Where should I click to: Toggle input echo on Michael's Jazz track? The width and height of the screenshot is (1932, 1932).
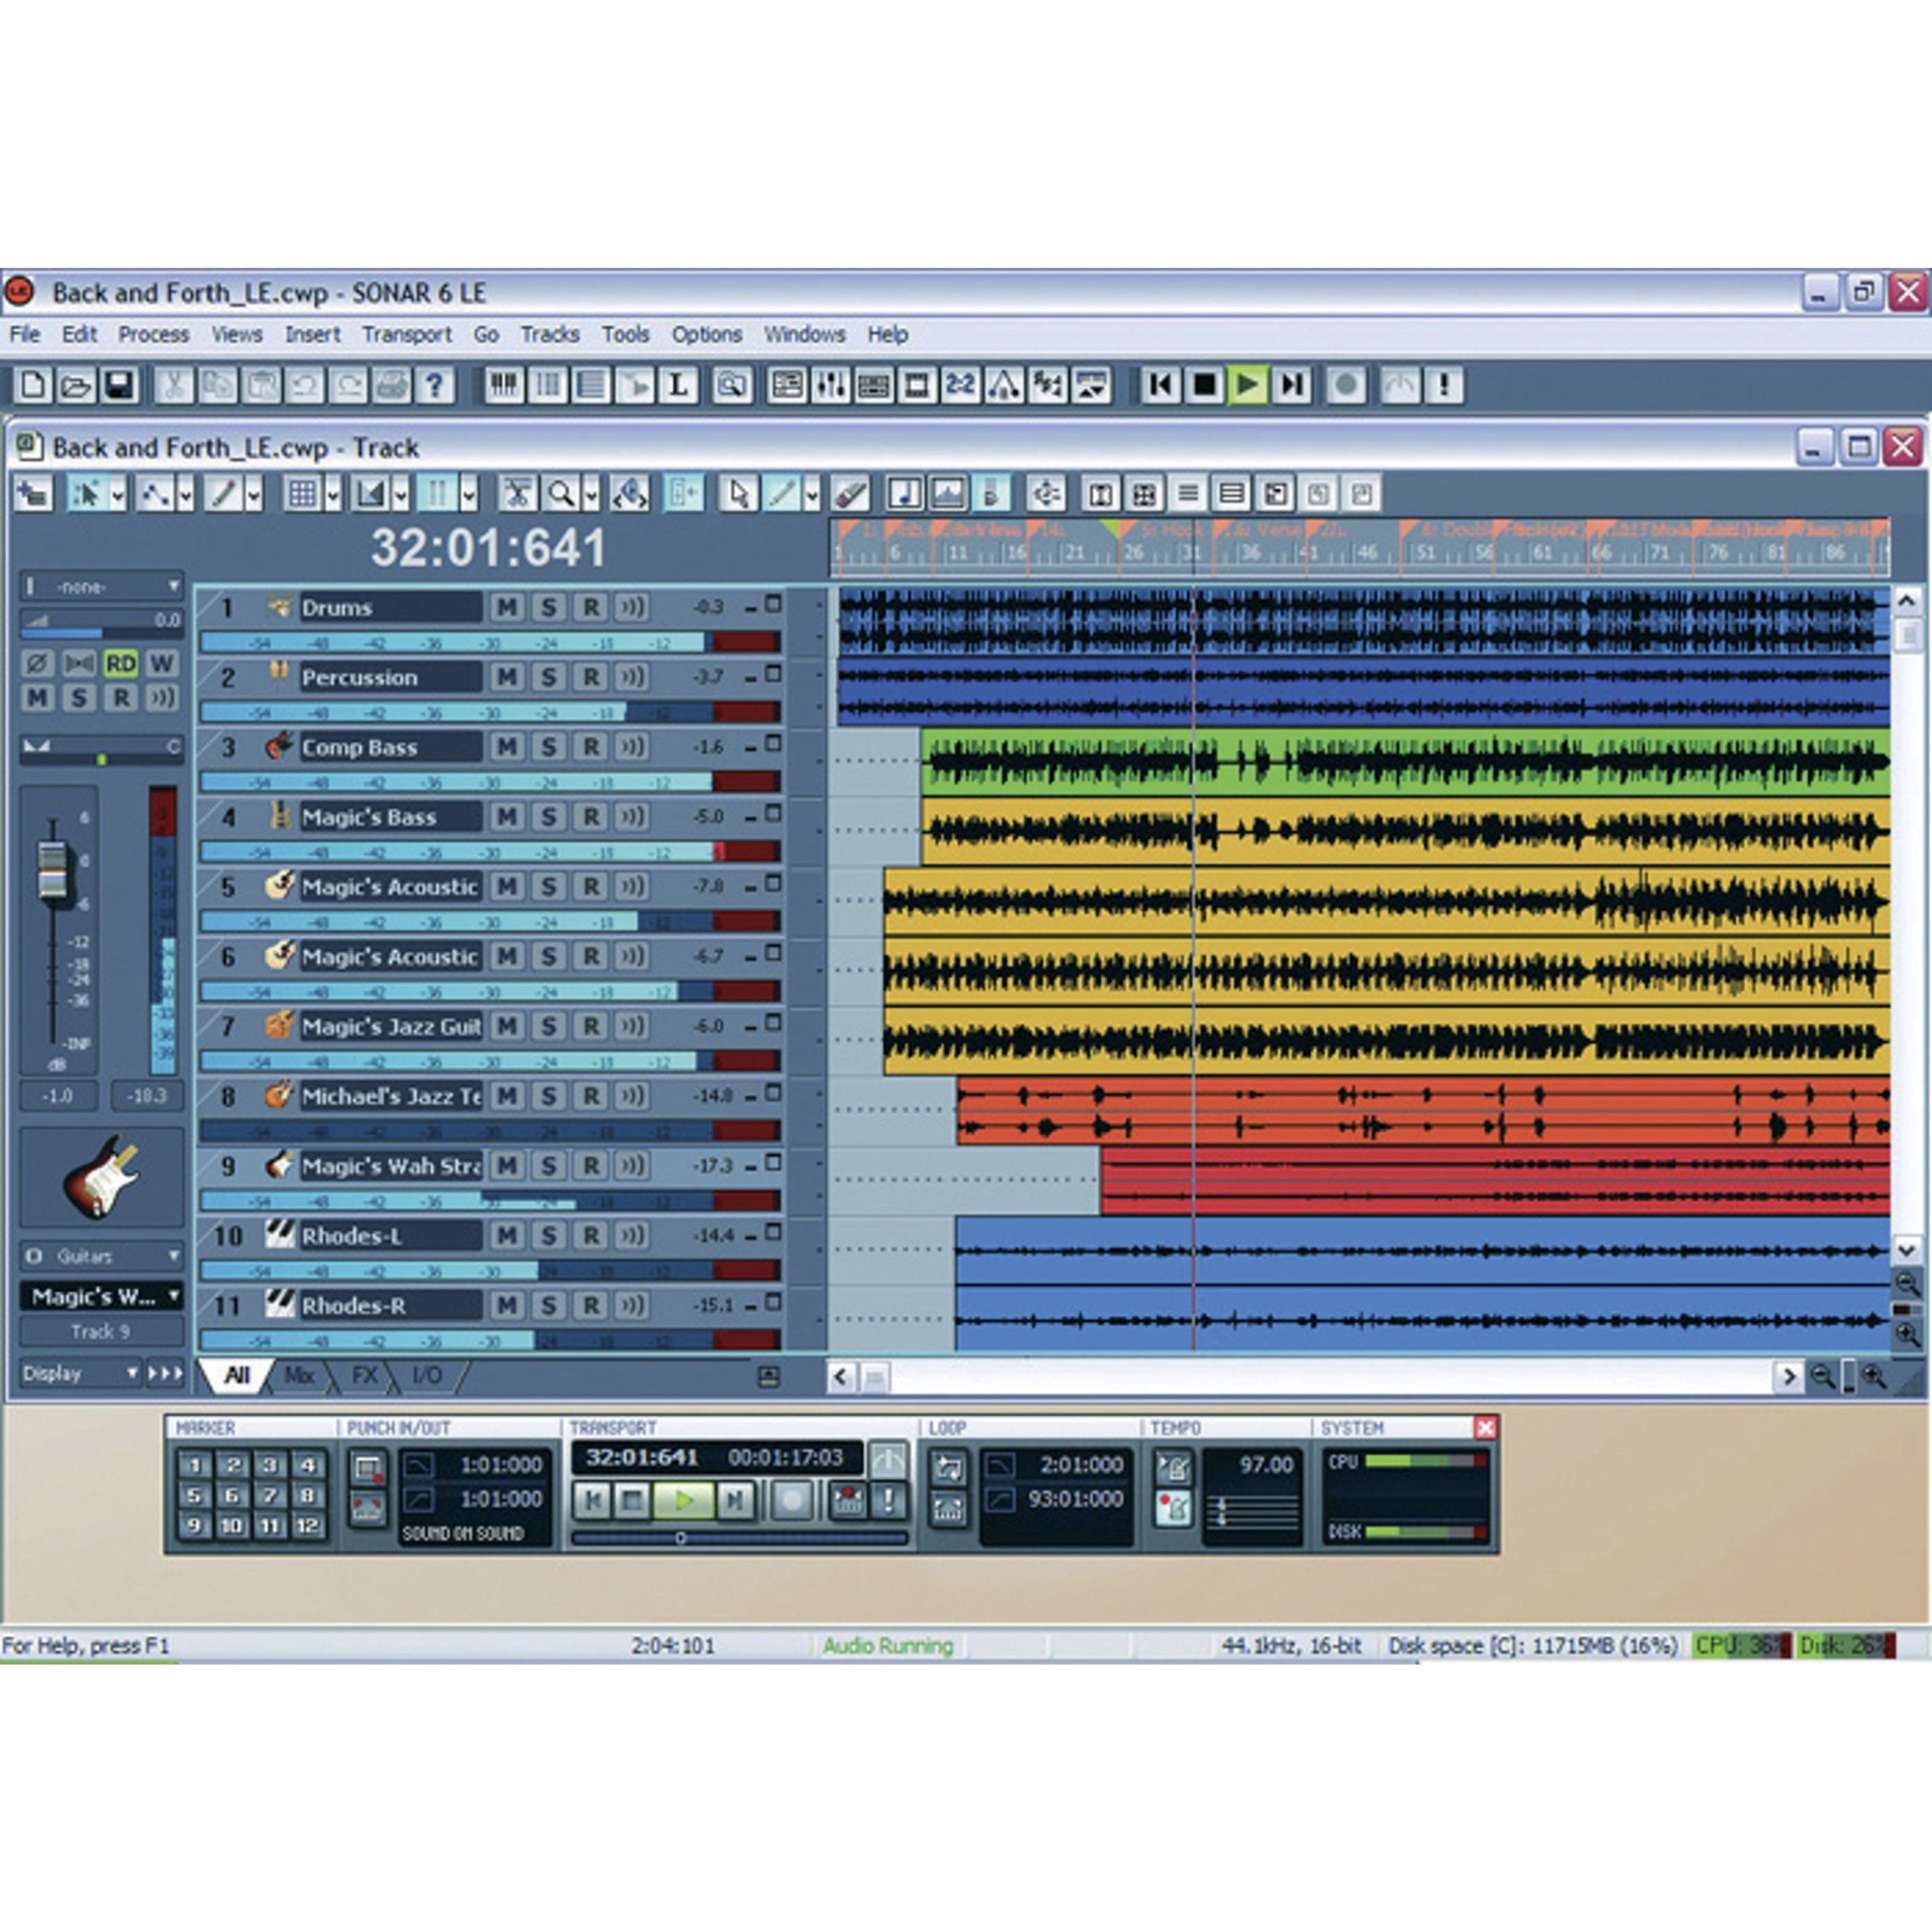click(632, 1096)
